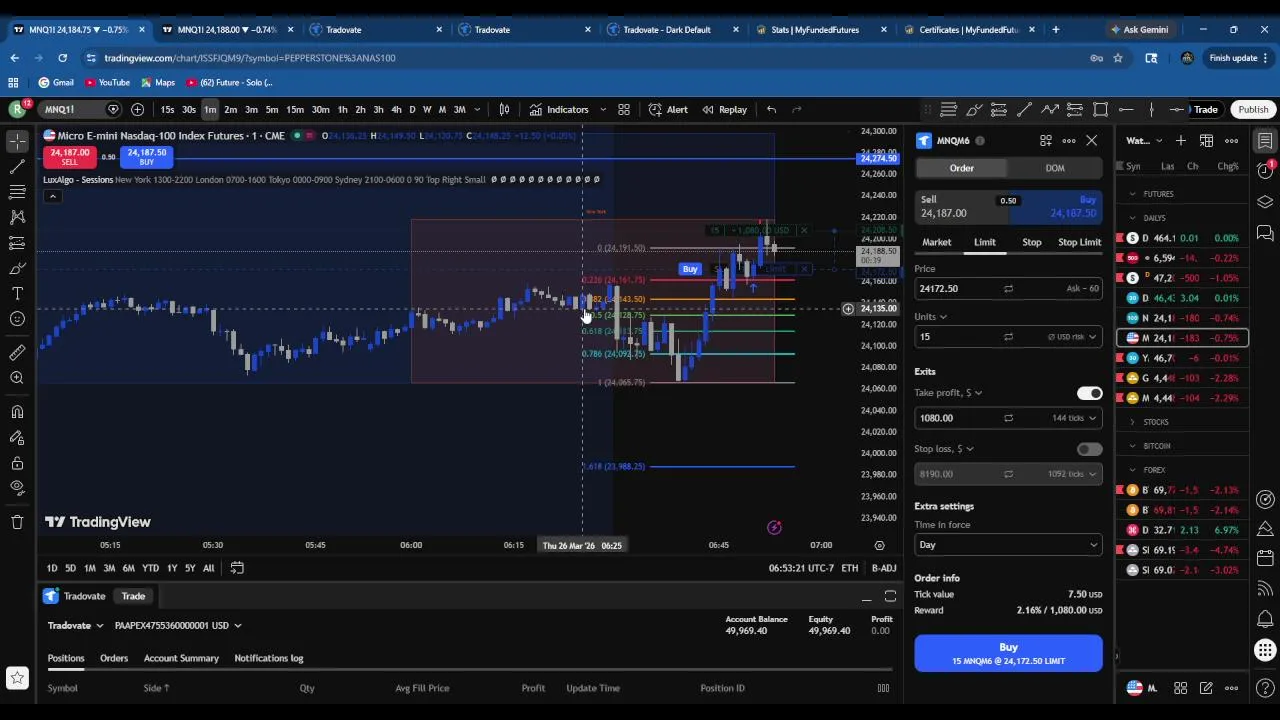Click the blue BUY 24,187.50 chart button
Image resolution: width=1280 pixels, height=720 pixels.
(x=147, y=157)
